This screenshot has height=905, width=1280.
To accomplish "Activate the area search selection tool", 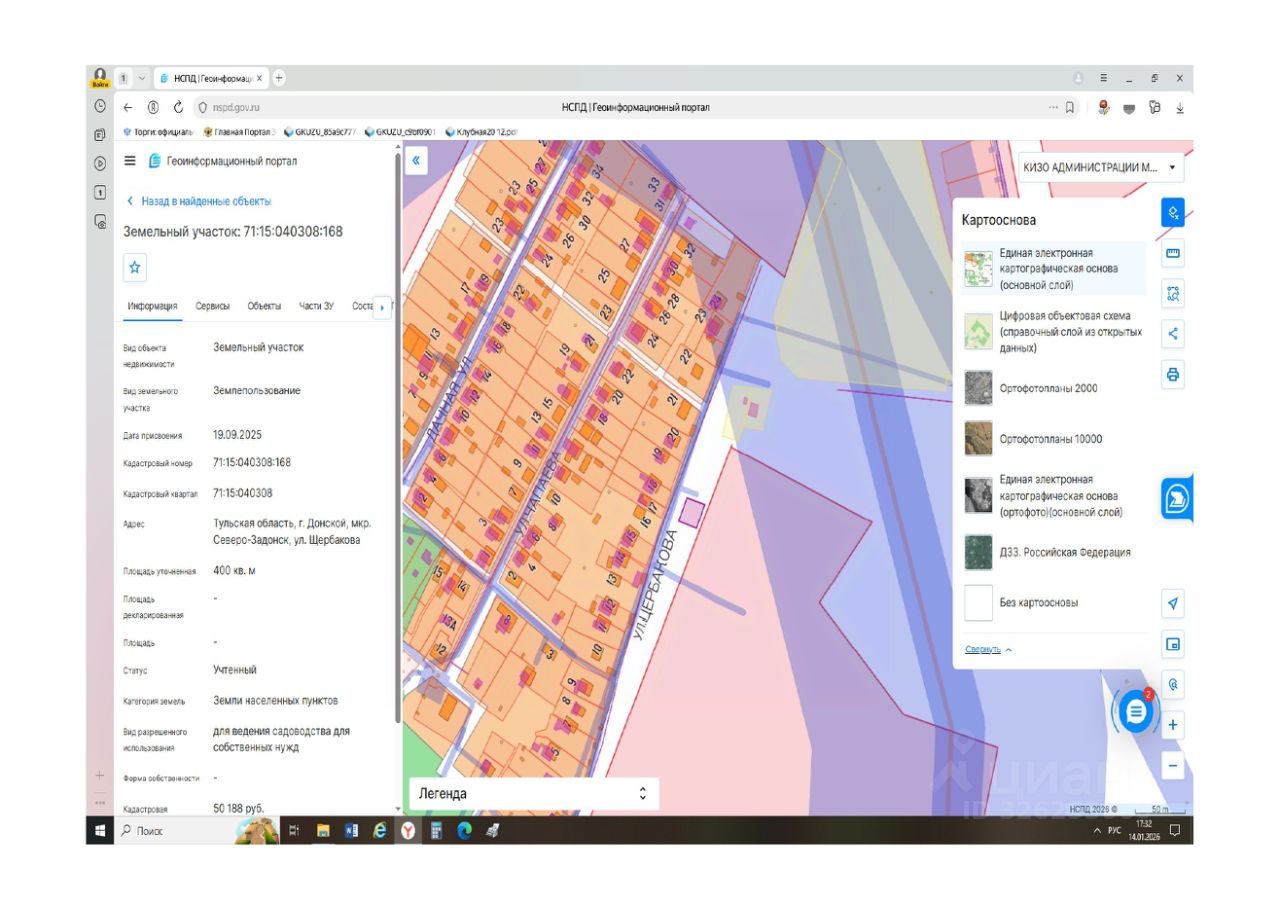I will tap(1173, 294).
